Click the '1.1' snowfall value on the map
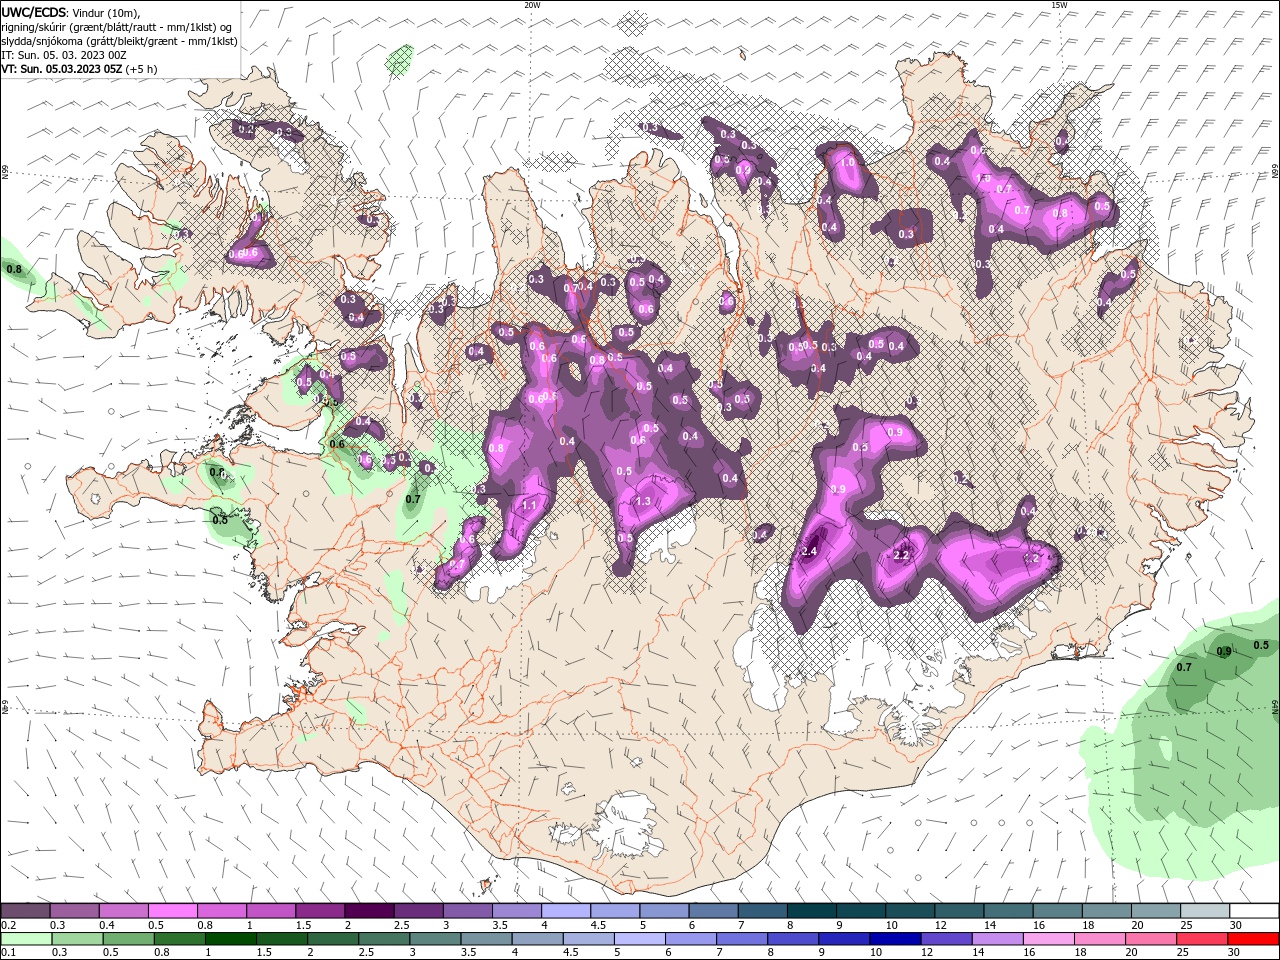This screenshot has height=960, width=1280. [x=529, y=505]
